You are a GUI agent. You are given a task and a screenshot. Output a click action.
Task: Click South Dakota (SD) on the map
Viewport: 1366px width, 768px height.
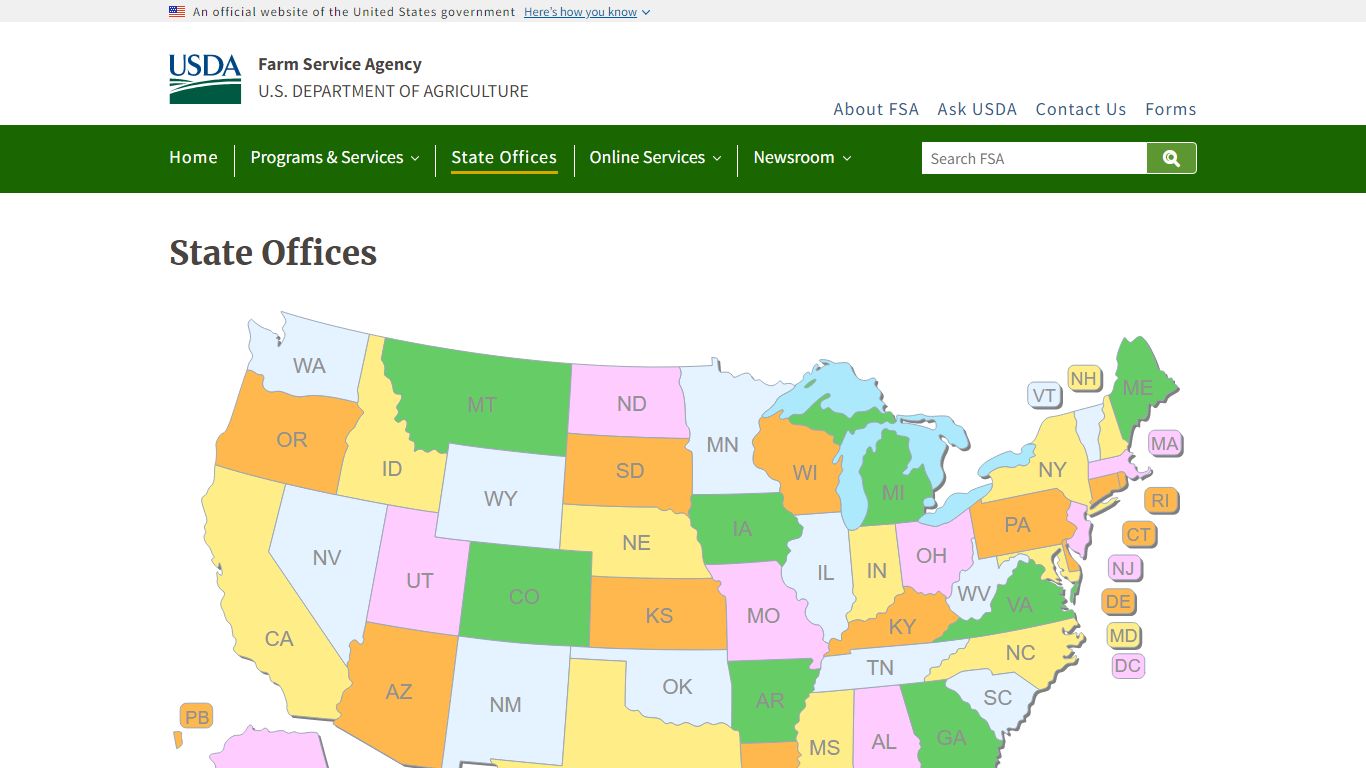(629, 470)
